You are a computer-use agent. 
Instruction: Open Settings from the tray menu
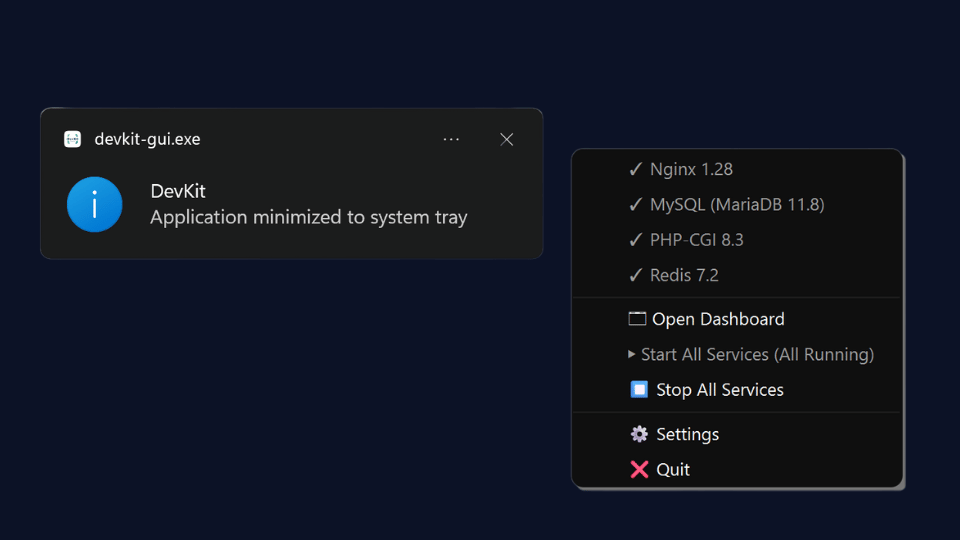[x=737, y=434]
